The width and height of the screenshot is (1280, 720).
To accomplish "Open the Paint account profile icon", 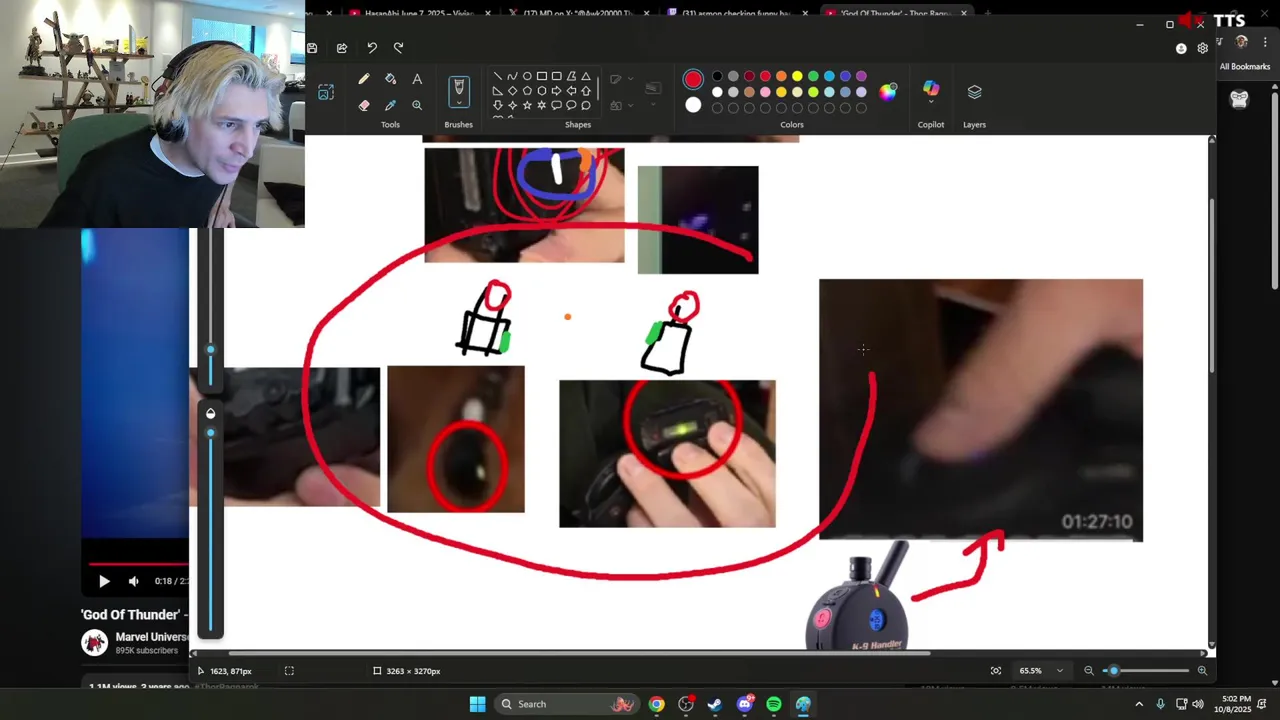I will (x=1181, y=48).
